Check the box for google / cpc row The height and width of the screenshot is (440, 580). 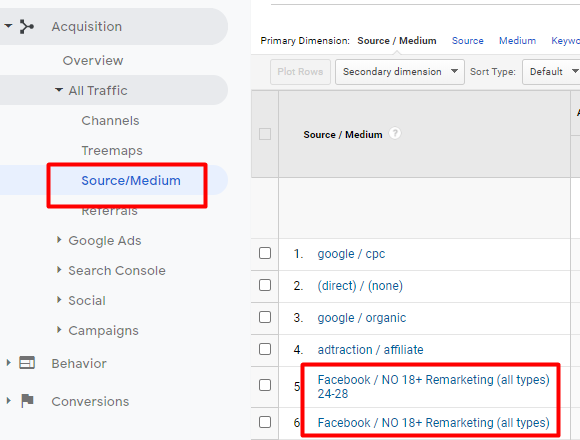[x=265, y=253]
